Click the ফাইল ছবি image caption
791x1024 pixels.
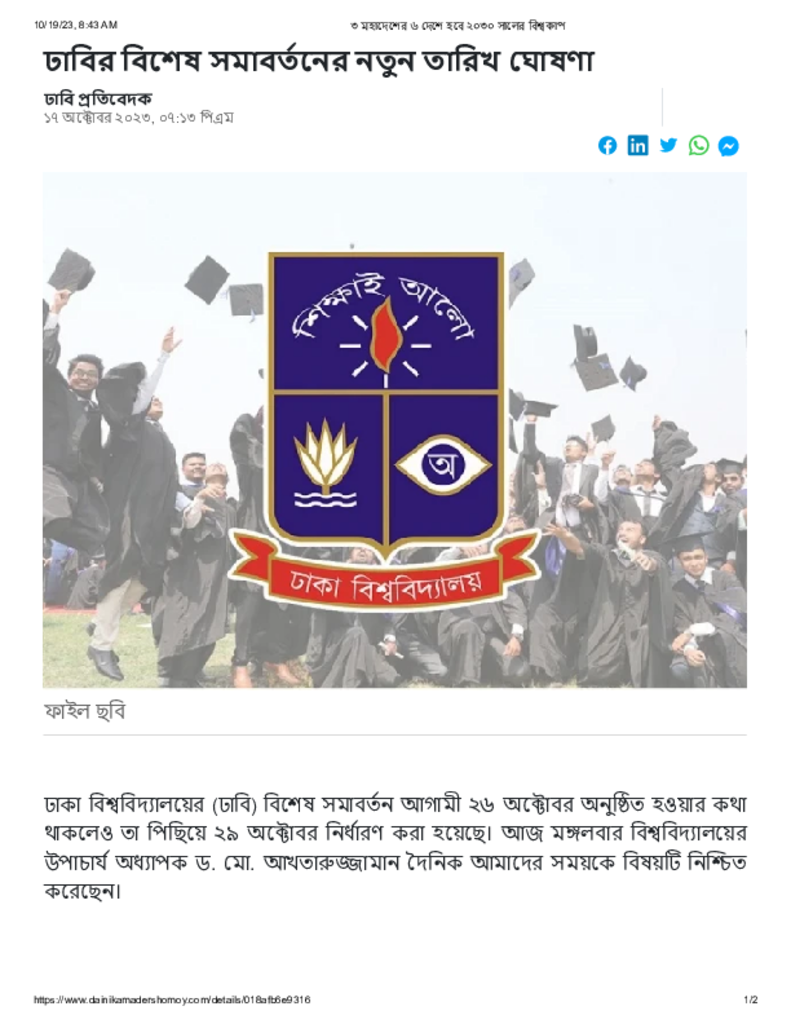click(x=84, y=711)
